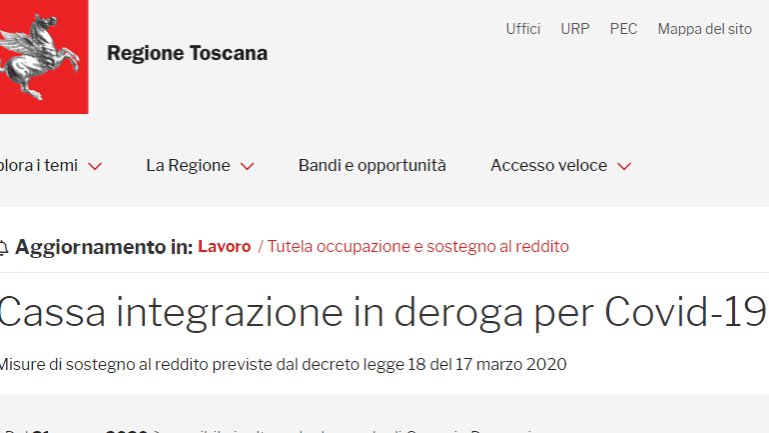Image resolution: width=769 pixels, height=433 pixels.
Task: Follow the red Lavoro category link
Action: 224,246
